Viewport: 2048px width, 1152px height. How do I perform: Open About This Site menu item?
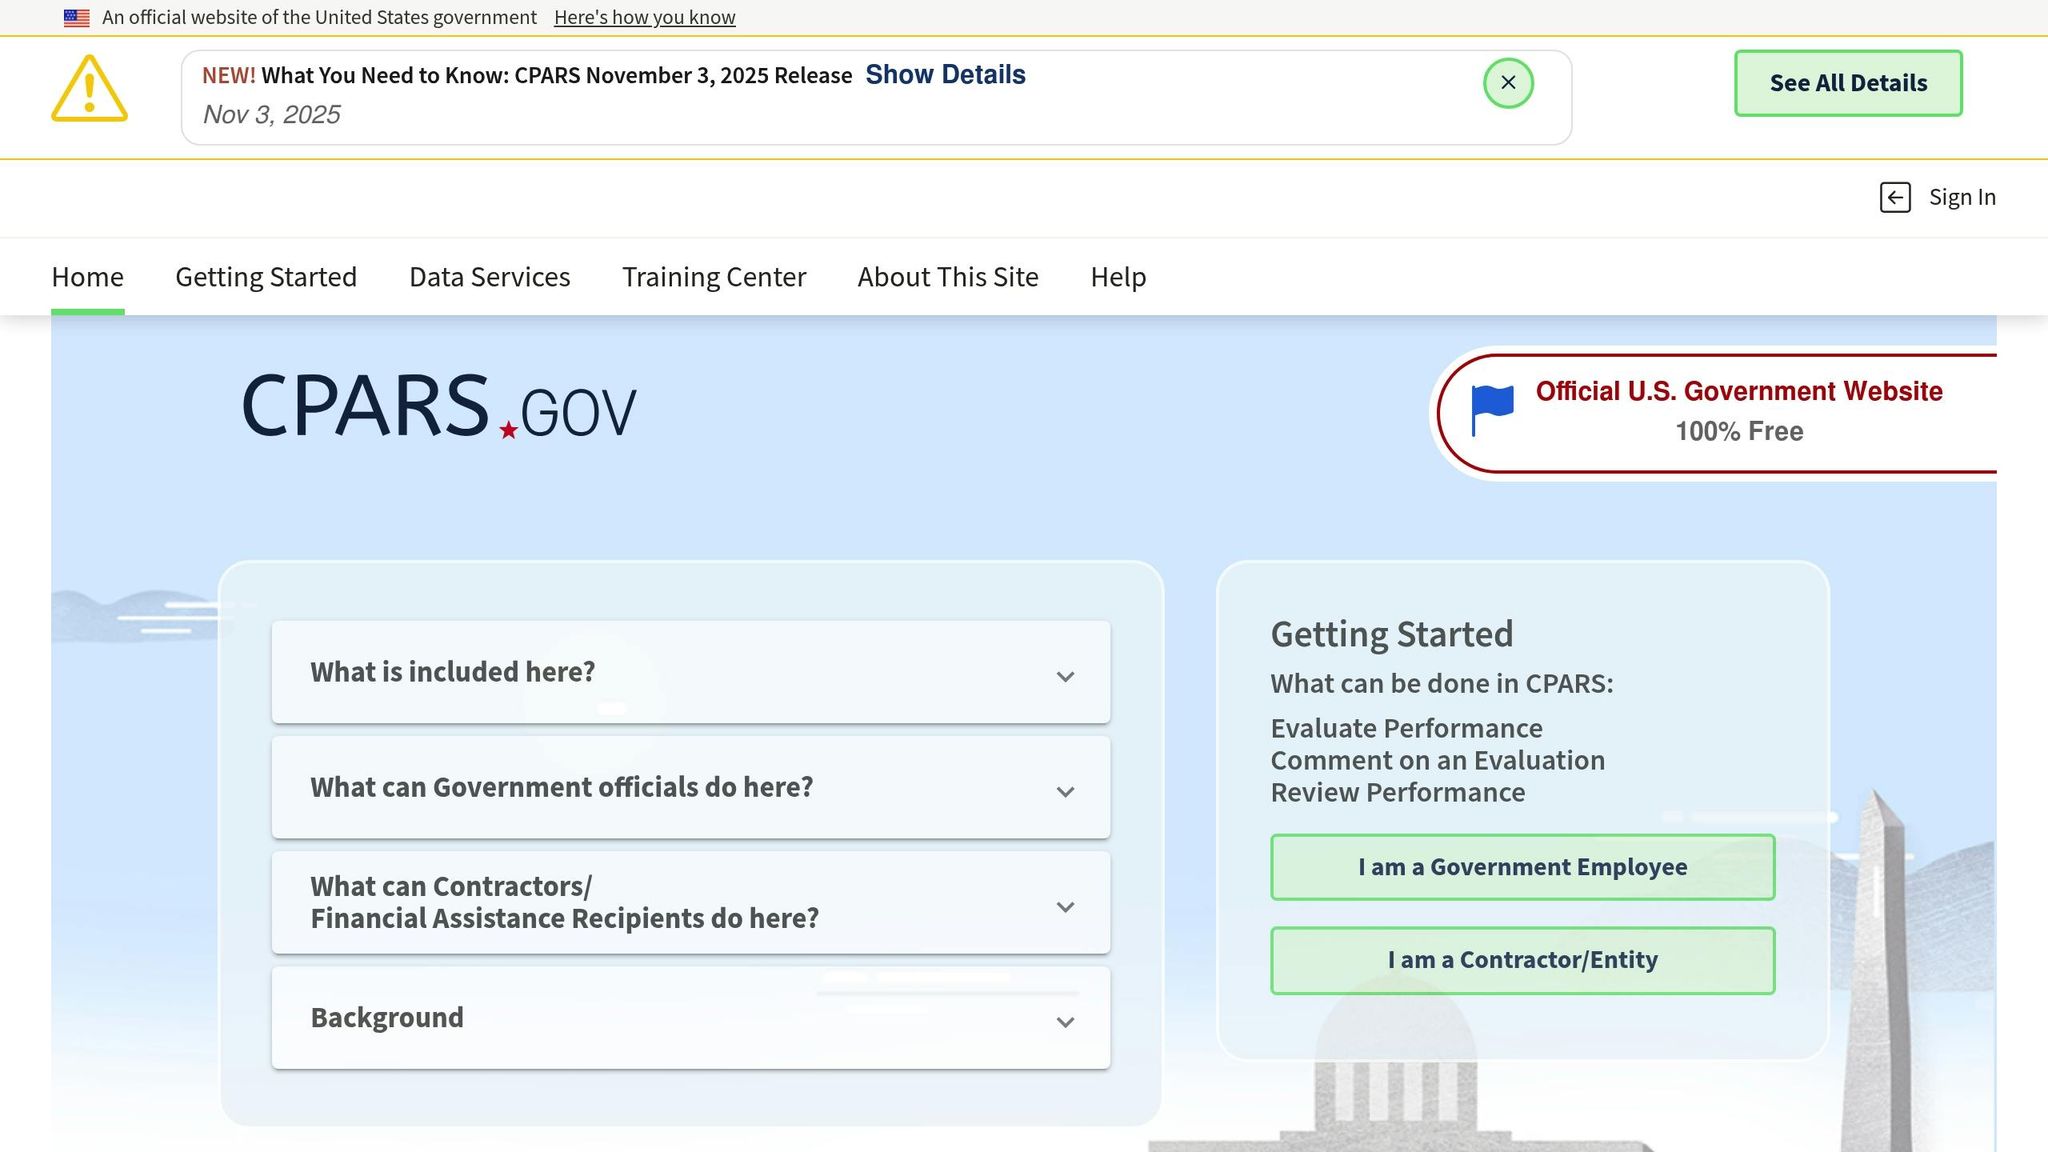(x=948, y=277)
